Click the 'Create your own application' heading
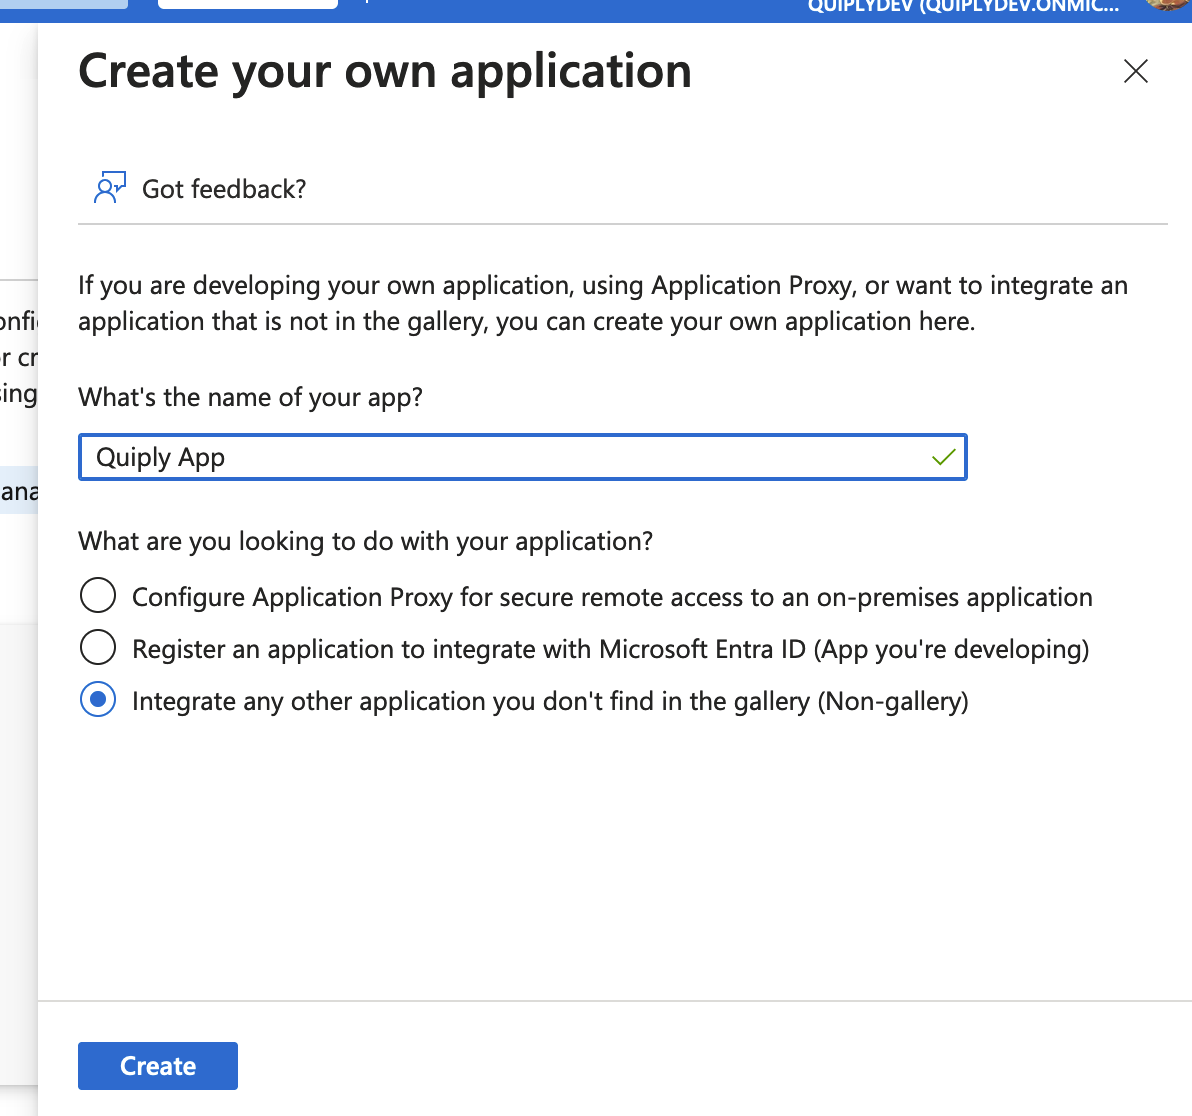 [385, 71]
